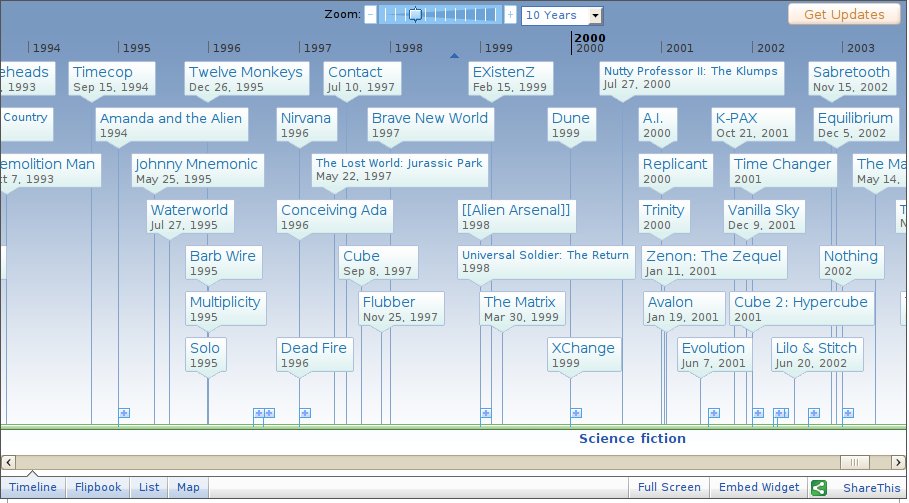Open the Amanda and the Alien event

172,125
